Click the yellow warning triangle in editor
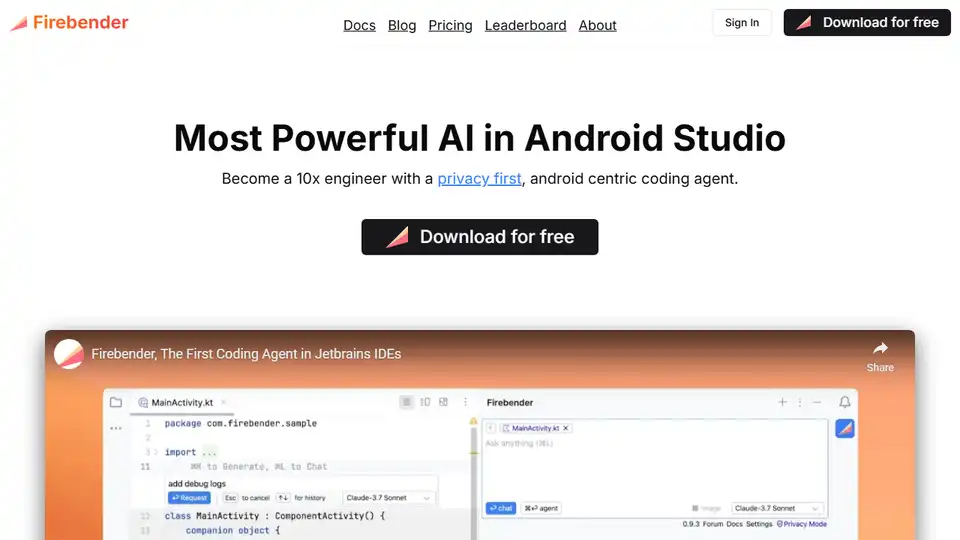This screenshot has width=960, height=540. [x=473, y=421]
